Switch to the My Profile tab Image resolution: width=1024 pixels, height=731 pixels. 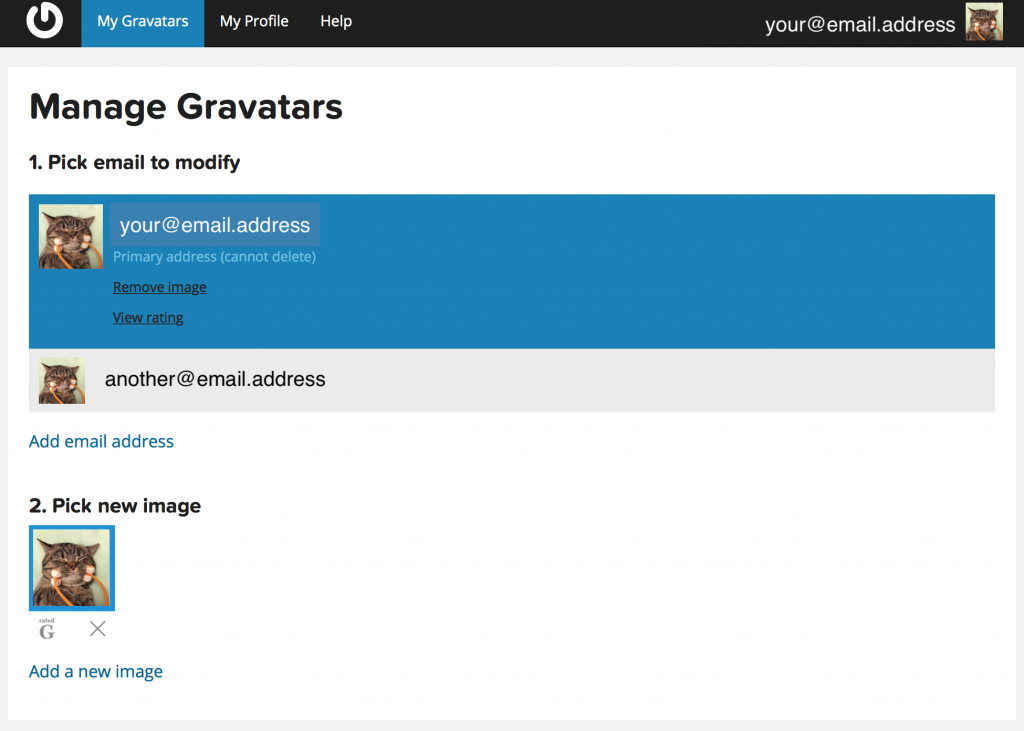254,22
